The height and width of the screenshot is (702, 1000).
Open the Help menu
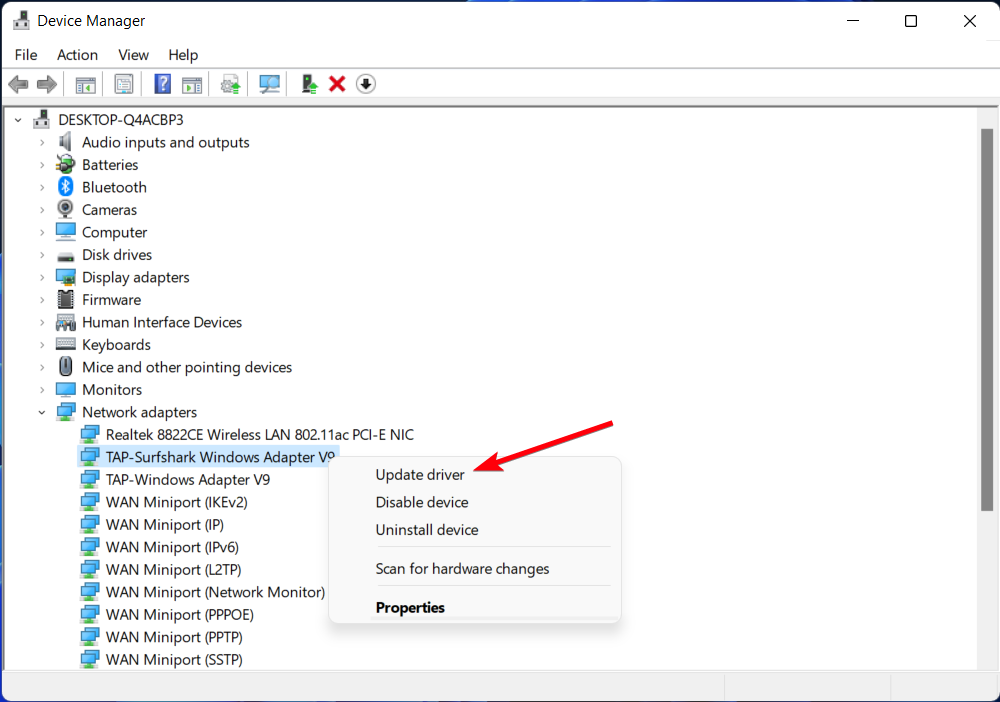[183, 55]
